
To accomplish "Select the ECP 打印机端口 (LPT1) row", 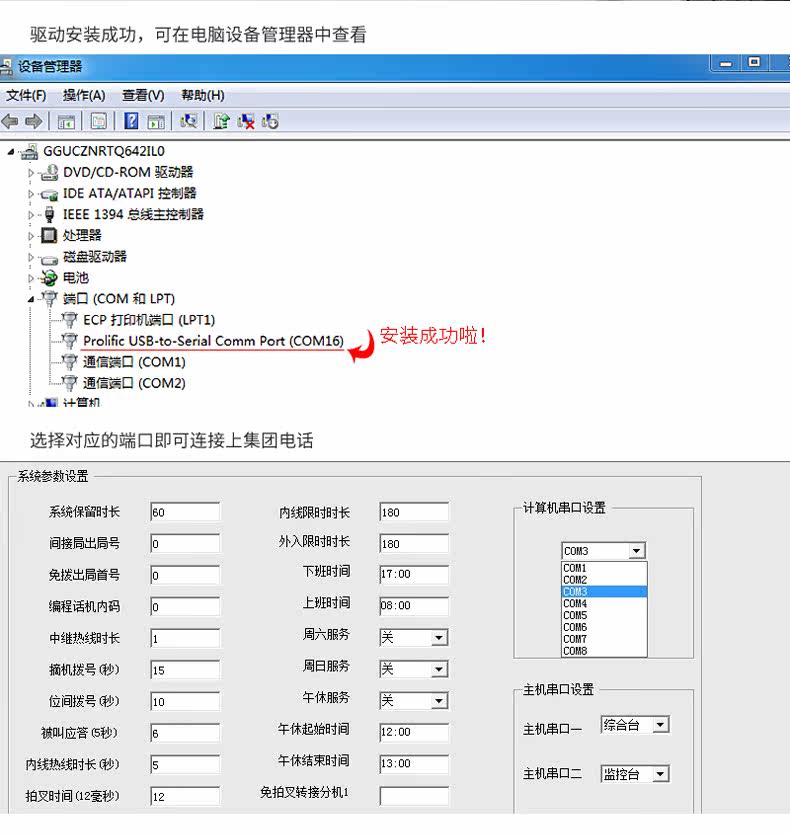I will tap(149, 320).
